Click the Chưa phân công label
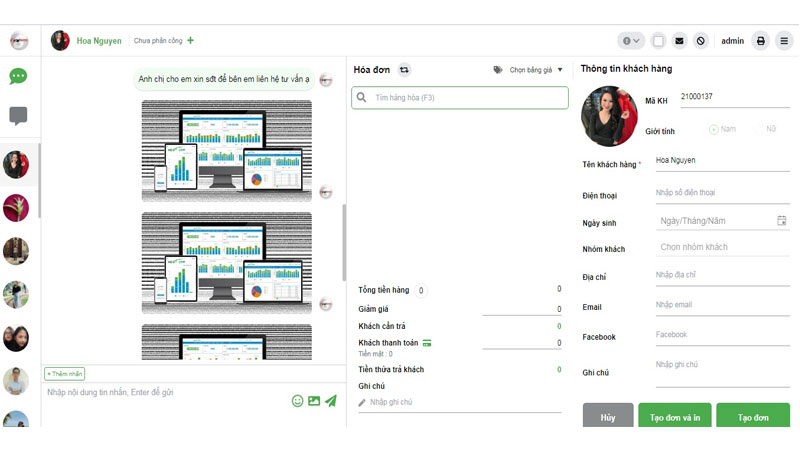This screenshot has width=800, height=450. pyautogui.click(x=158, y=40)
